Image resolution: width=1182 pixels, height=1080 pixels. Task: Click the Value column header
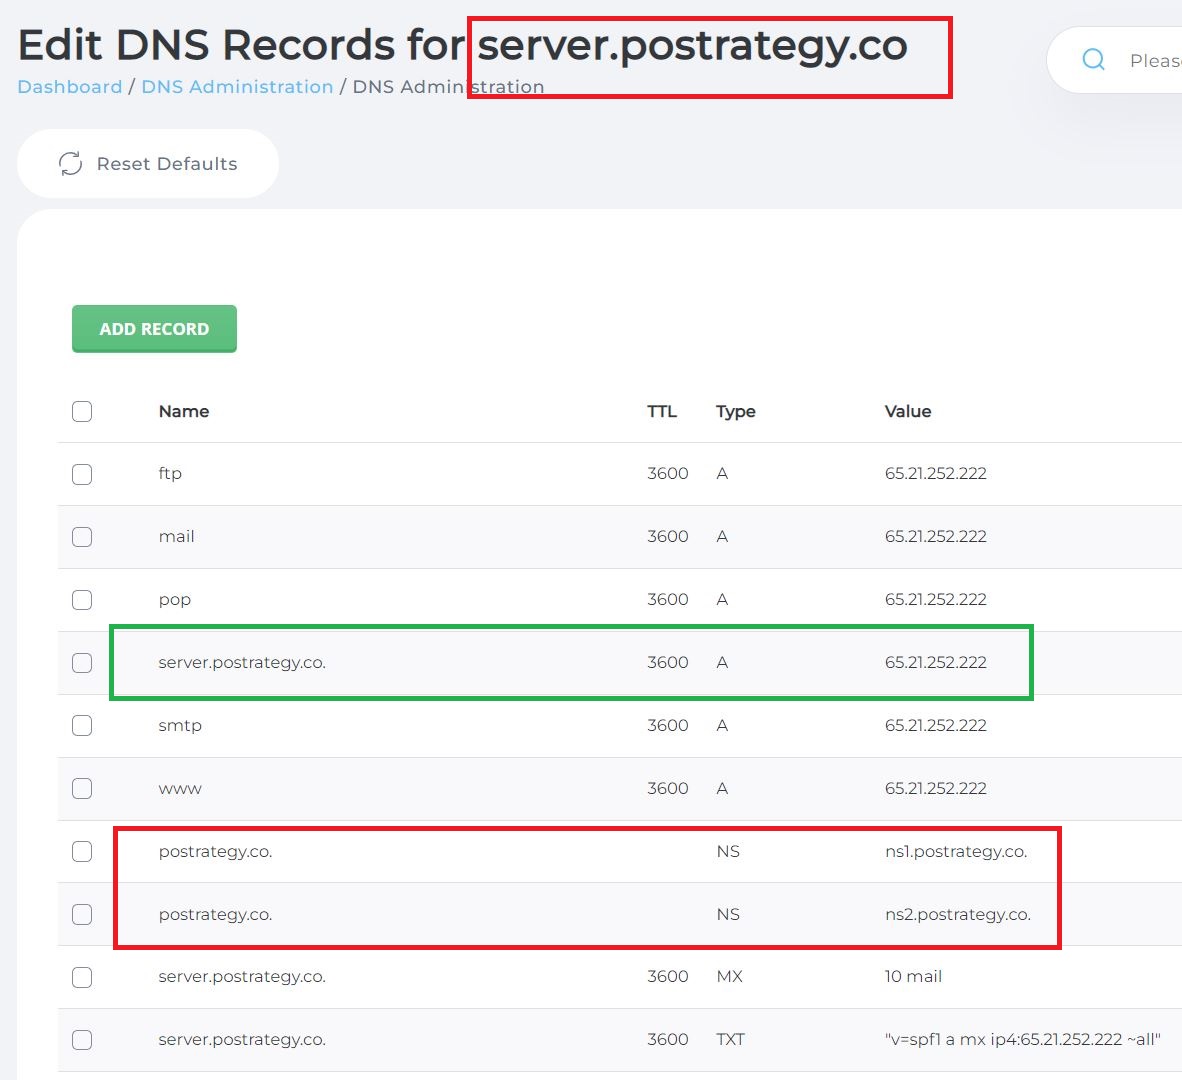coord(908,412)
